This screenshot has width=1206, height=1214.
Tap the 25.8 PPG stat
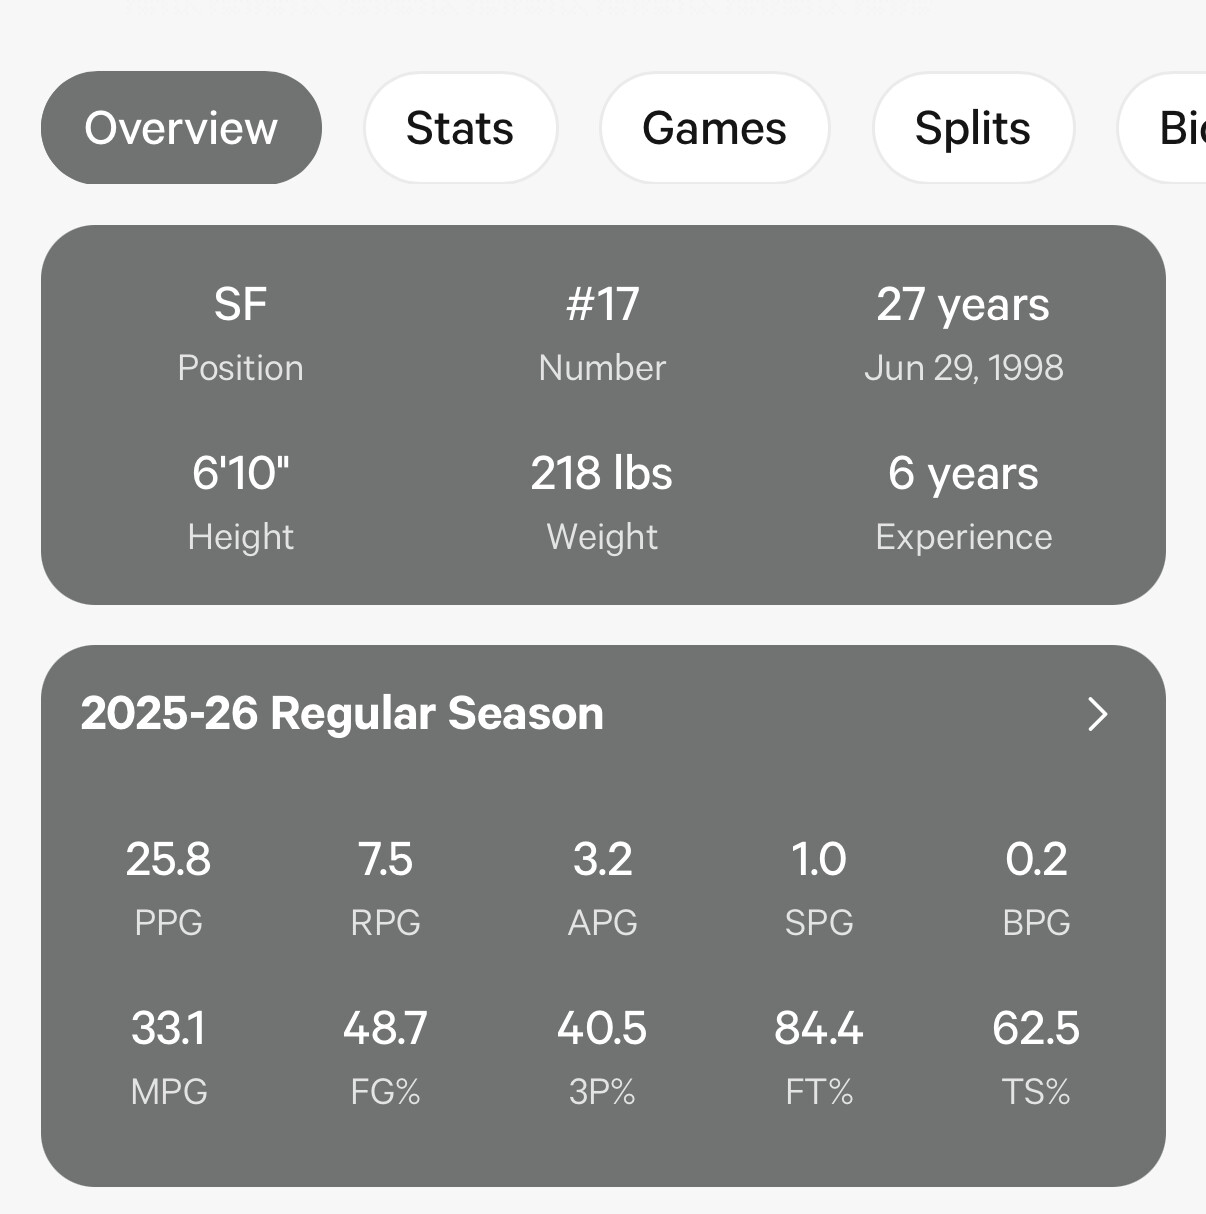pos(168,885)
